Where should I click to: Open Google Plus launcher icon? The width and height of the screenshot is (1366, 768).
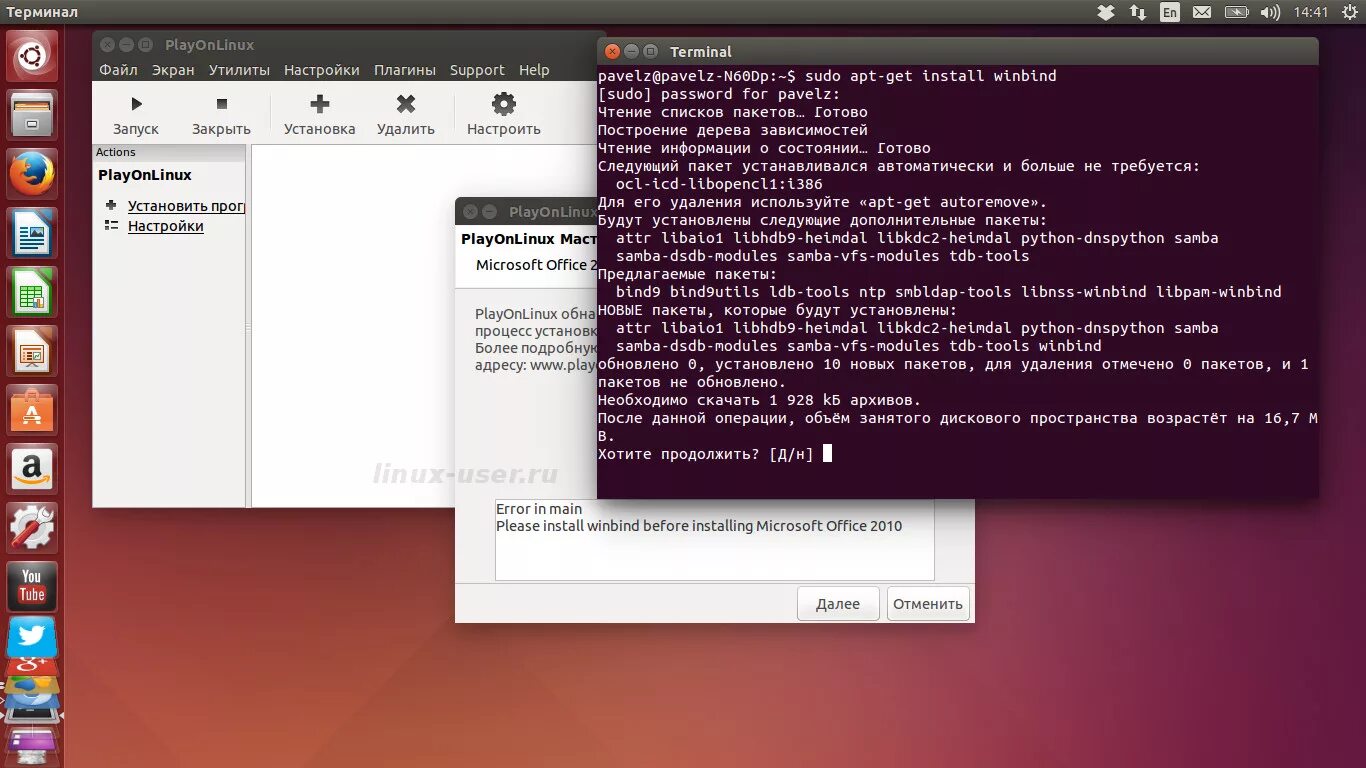(32, 666)
